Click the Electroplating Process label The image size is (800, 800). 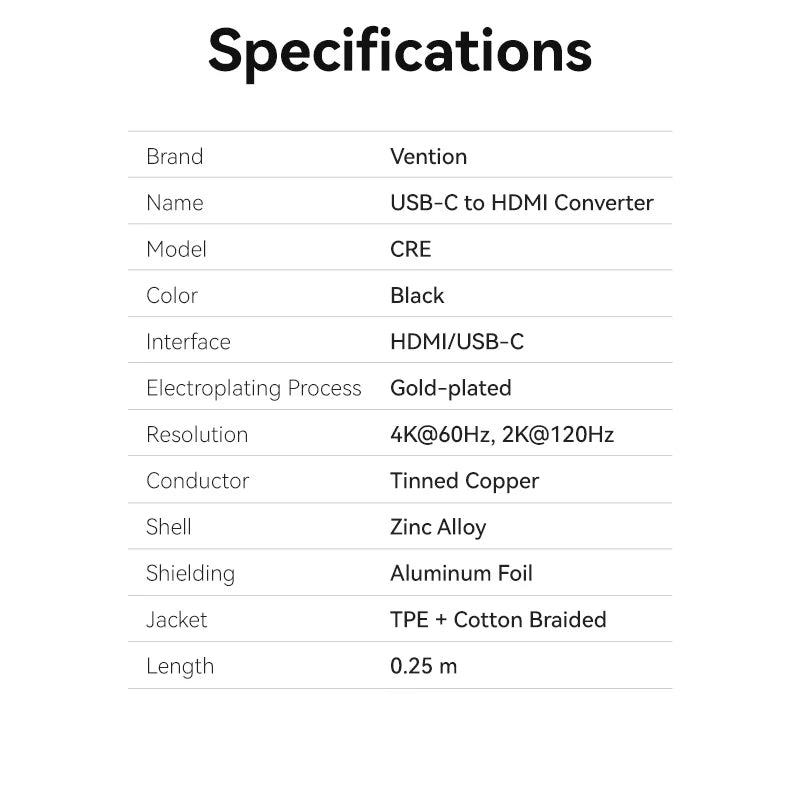pos(253,388)
